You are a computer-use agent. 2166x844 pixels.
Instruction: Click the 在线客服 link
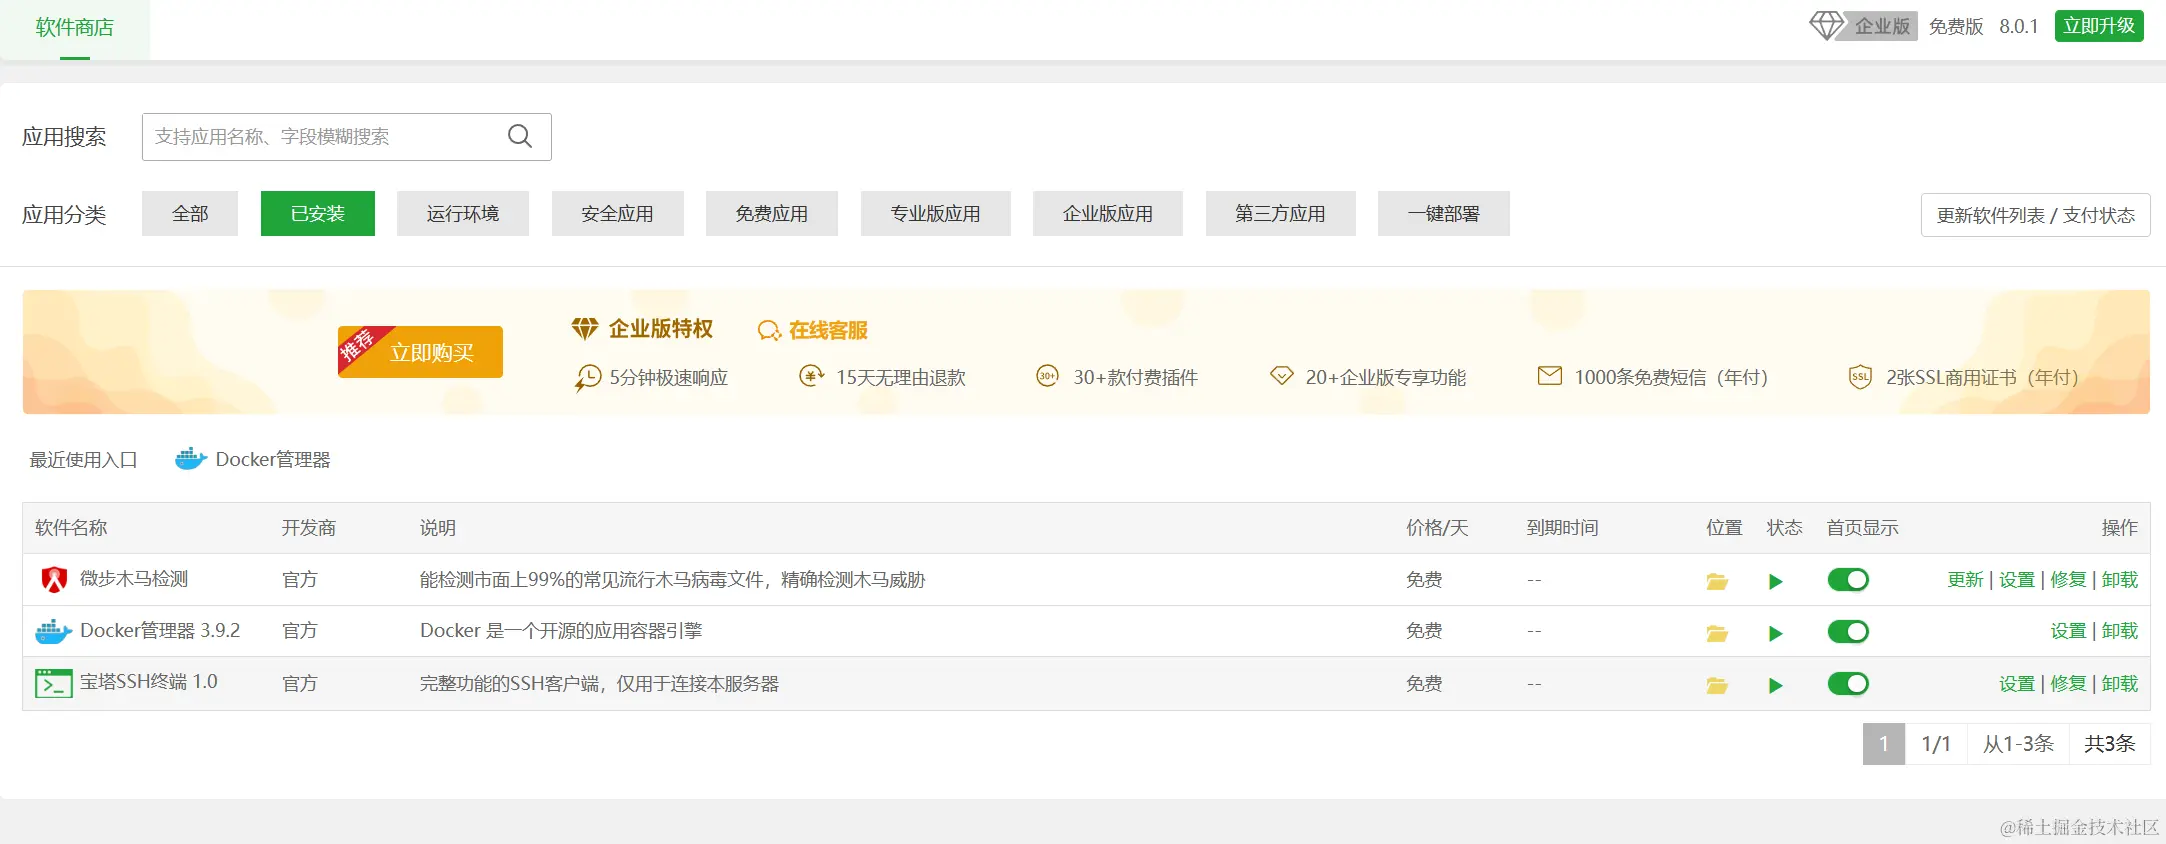tap(828, 330)
